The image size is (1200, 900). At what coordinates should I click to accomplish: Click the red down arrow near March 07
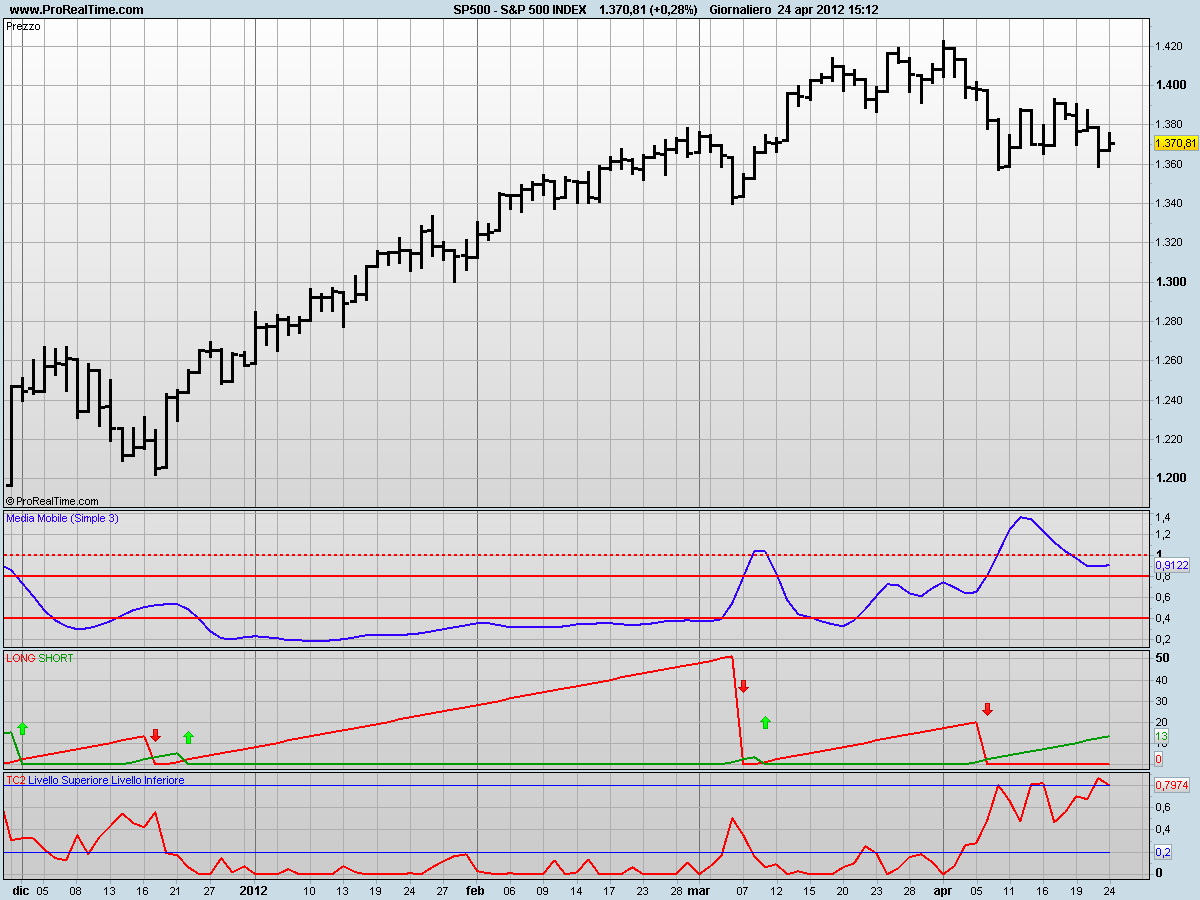[x=743, y=686]
